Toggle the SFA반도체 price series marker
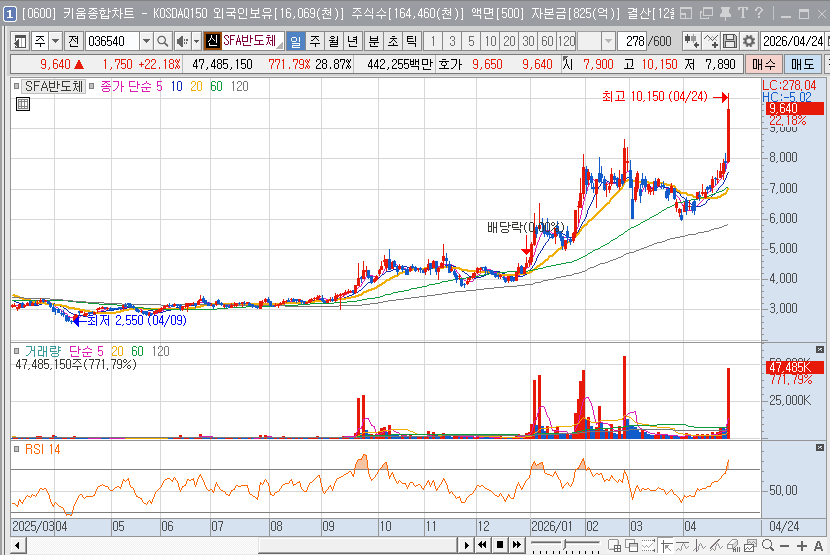This screenshot has height=555, width=830. [16, 86]
